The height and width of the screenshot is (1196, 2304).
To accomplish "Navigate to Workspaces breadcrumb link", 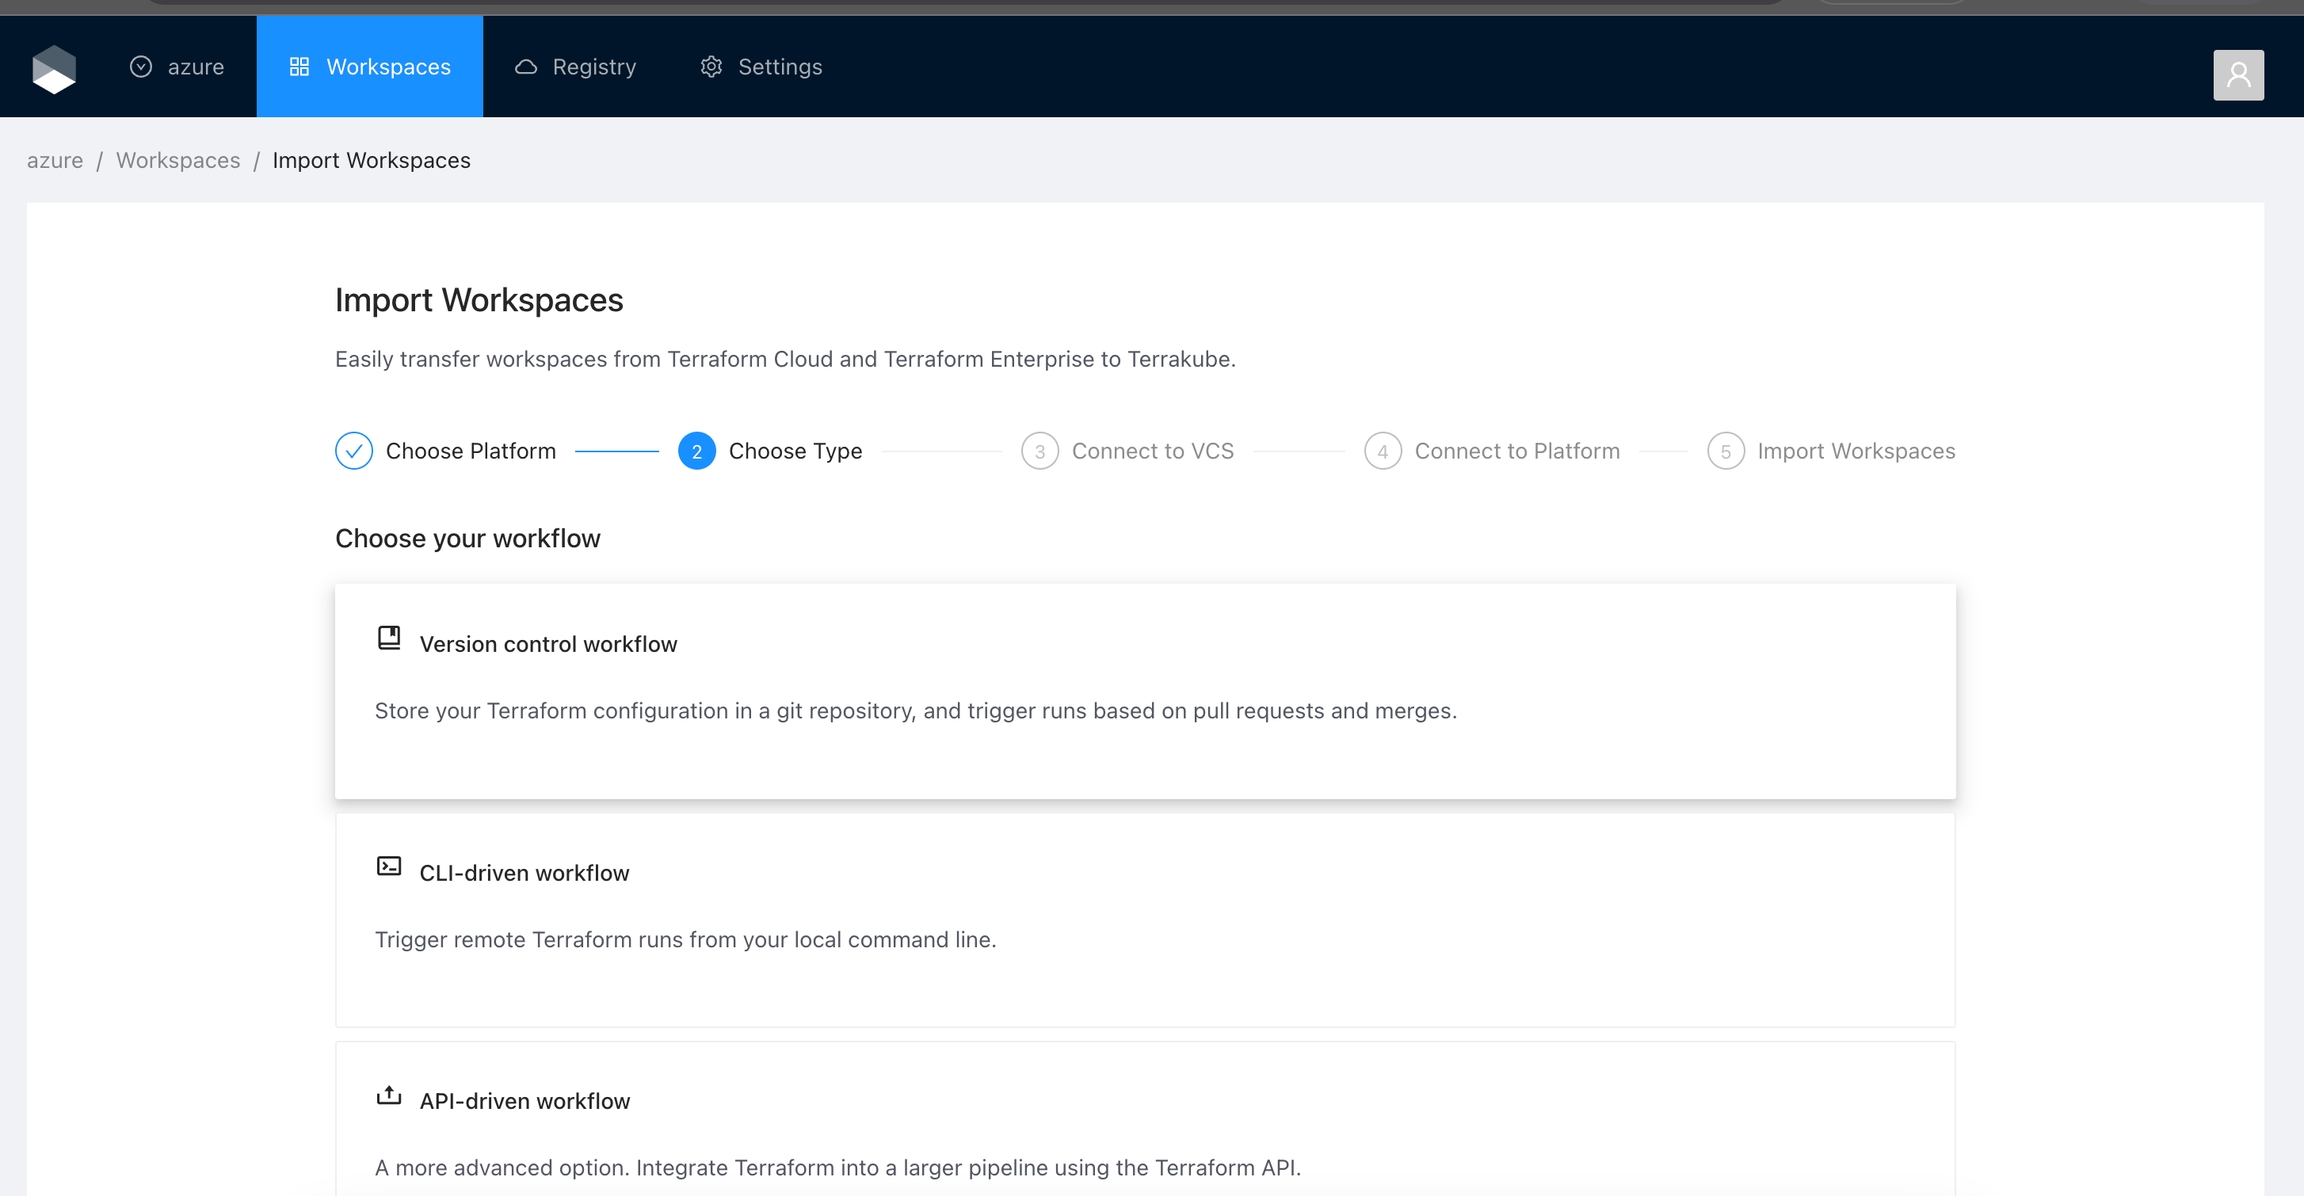I will point(178,161).
